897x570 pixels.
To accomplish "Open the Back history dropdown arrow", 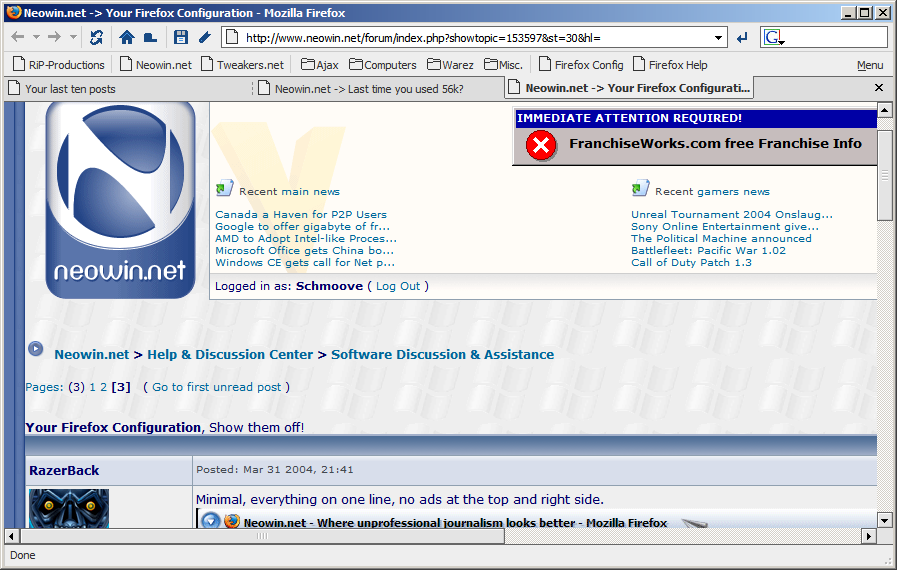I will pyautogui.click(x=36, y=38).
